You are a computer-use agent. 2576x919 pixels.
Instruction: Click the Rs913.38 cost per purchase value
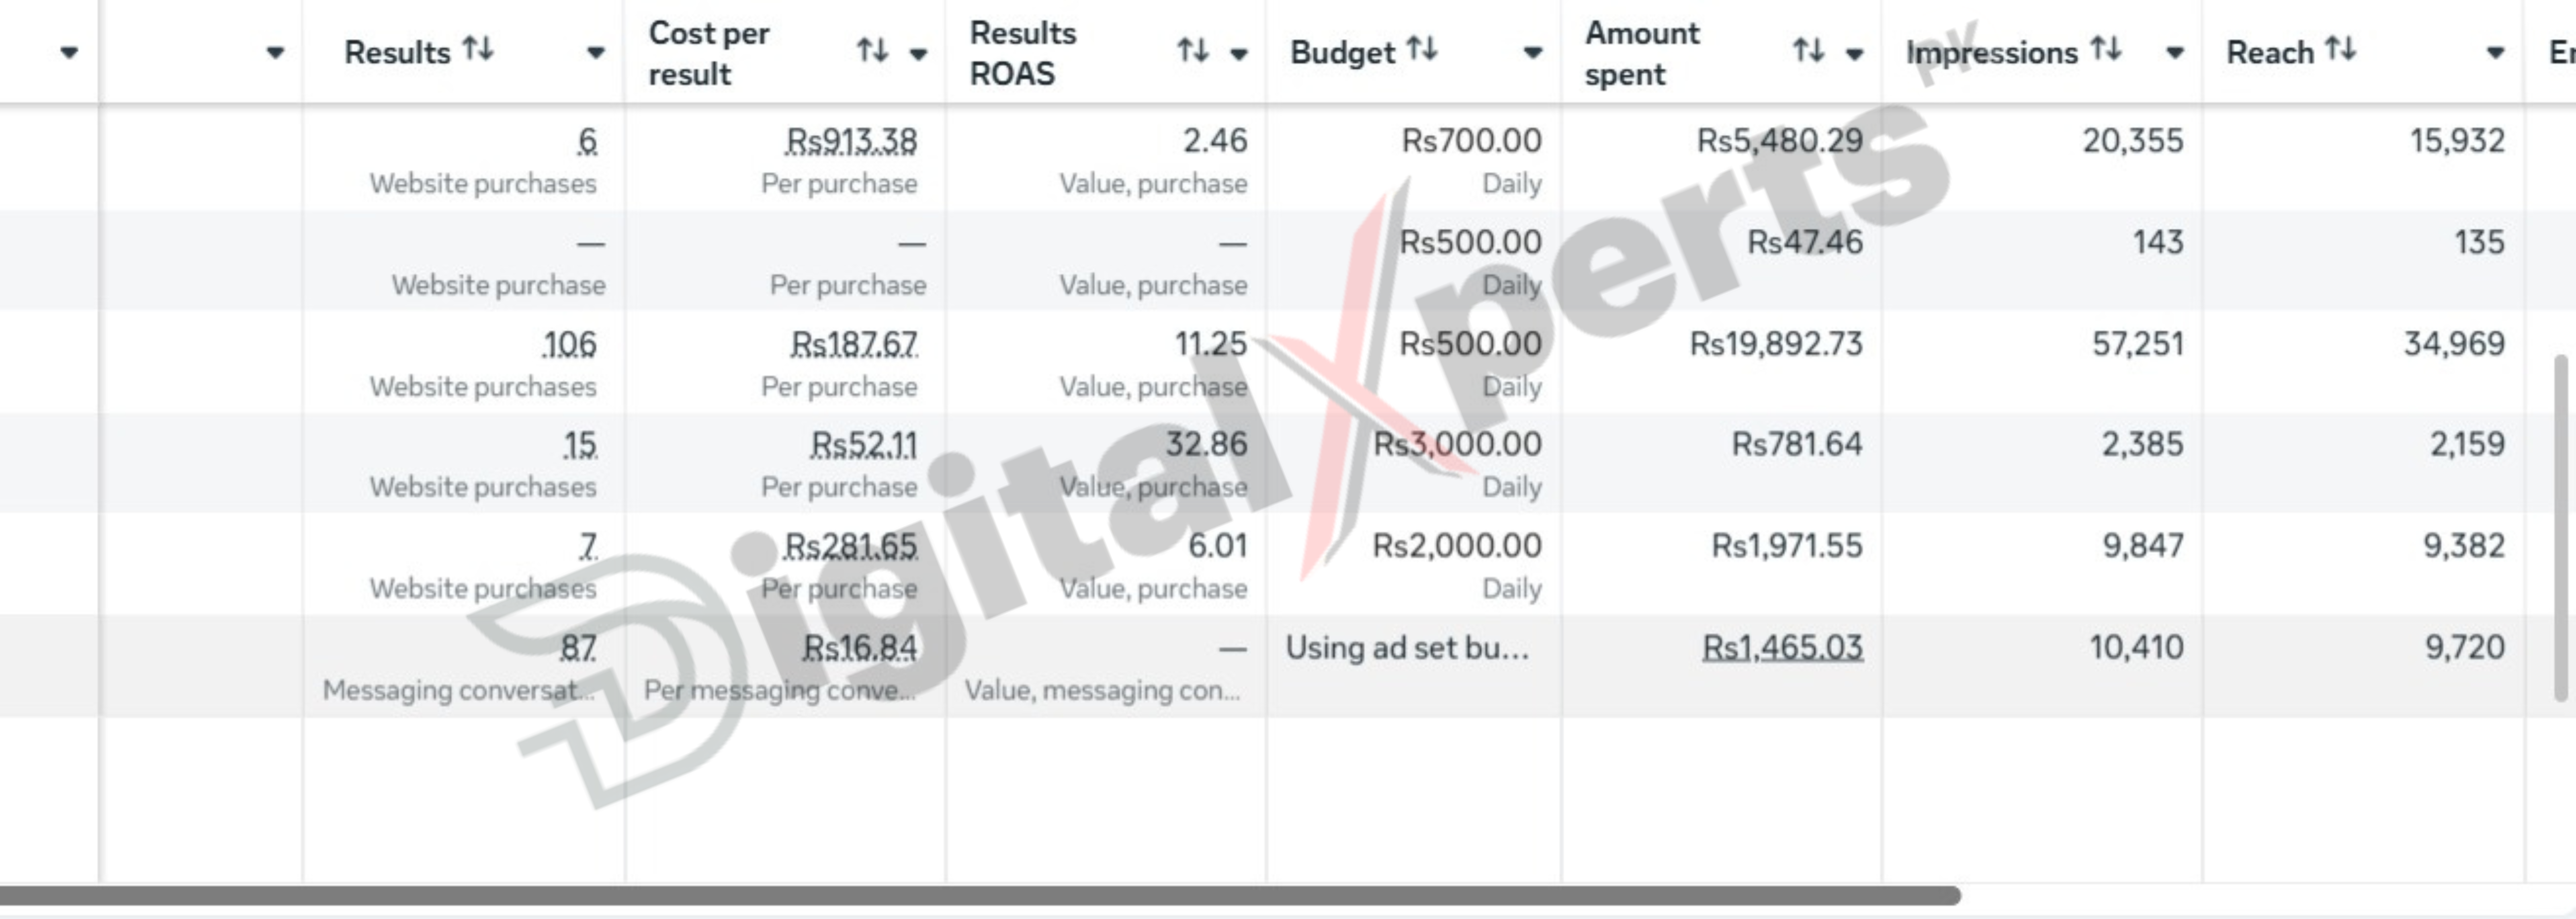click(851, 141)
